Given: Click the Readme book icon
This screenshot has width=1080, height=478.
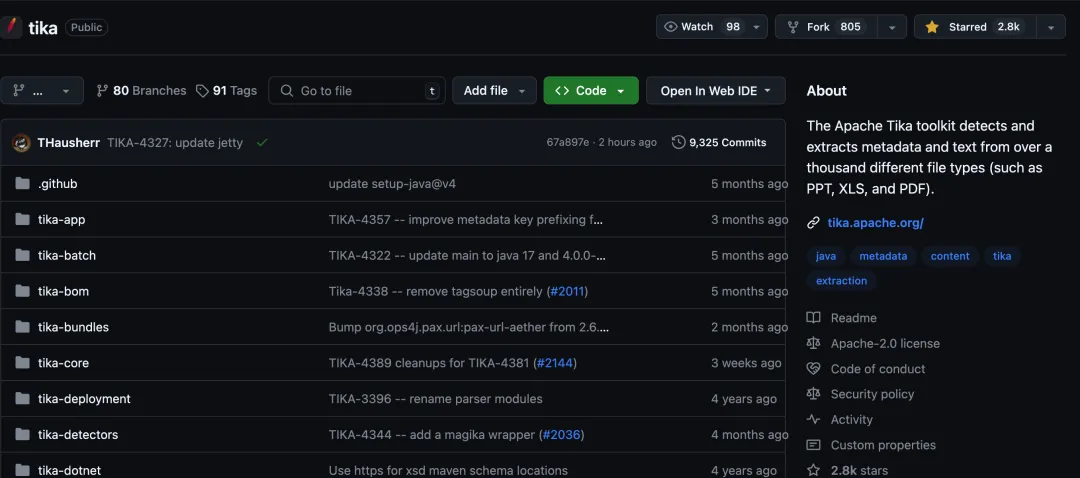Looking at the screenshot, I should tap(813, 318).
